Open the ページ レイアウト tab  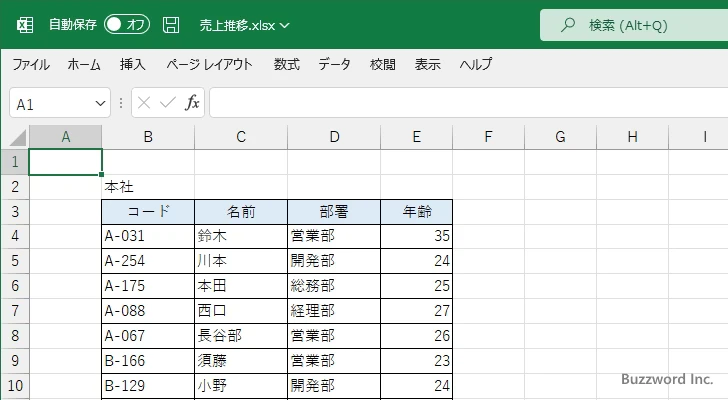209,64
